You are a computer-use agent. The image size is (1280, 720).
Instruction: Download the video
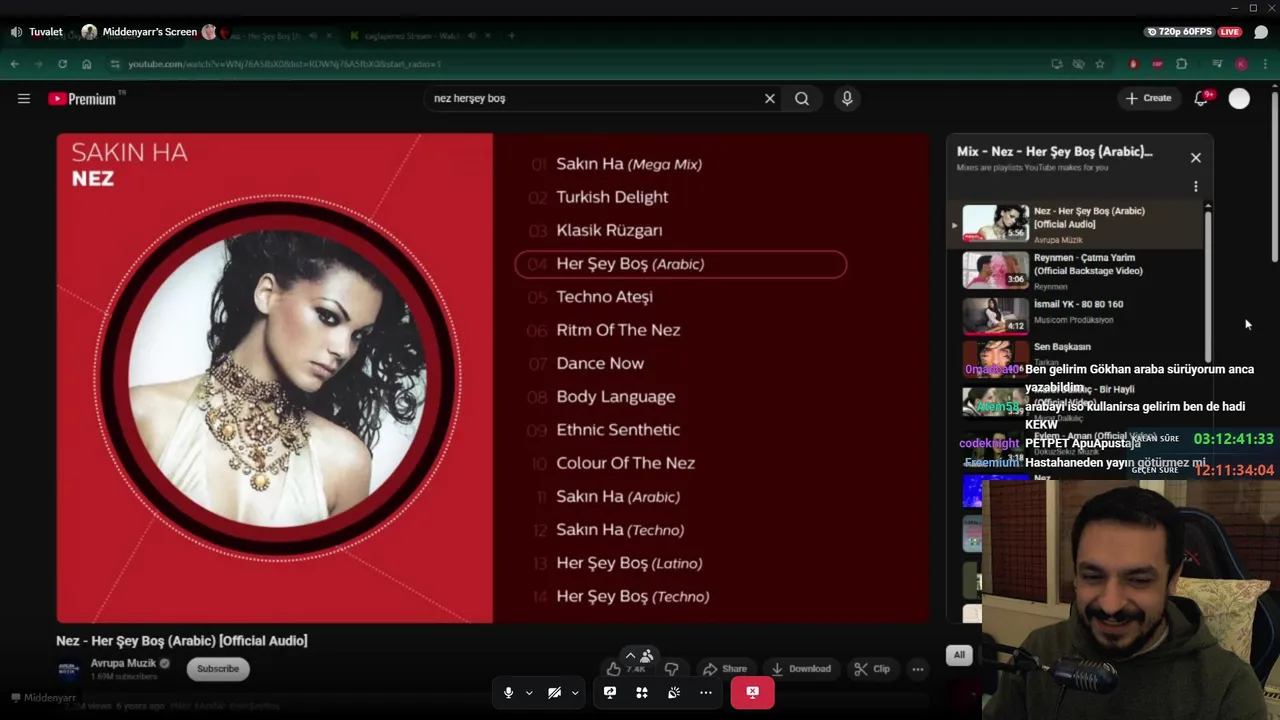pos(801,669)
